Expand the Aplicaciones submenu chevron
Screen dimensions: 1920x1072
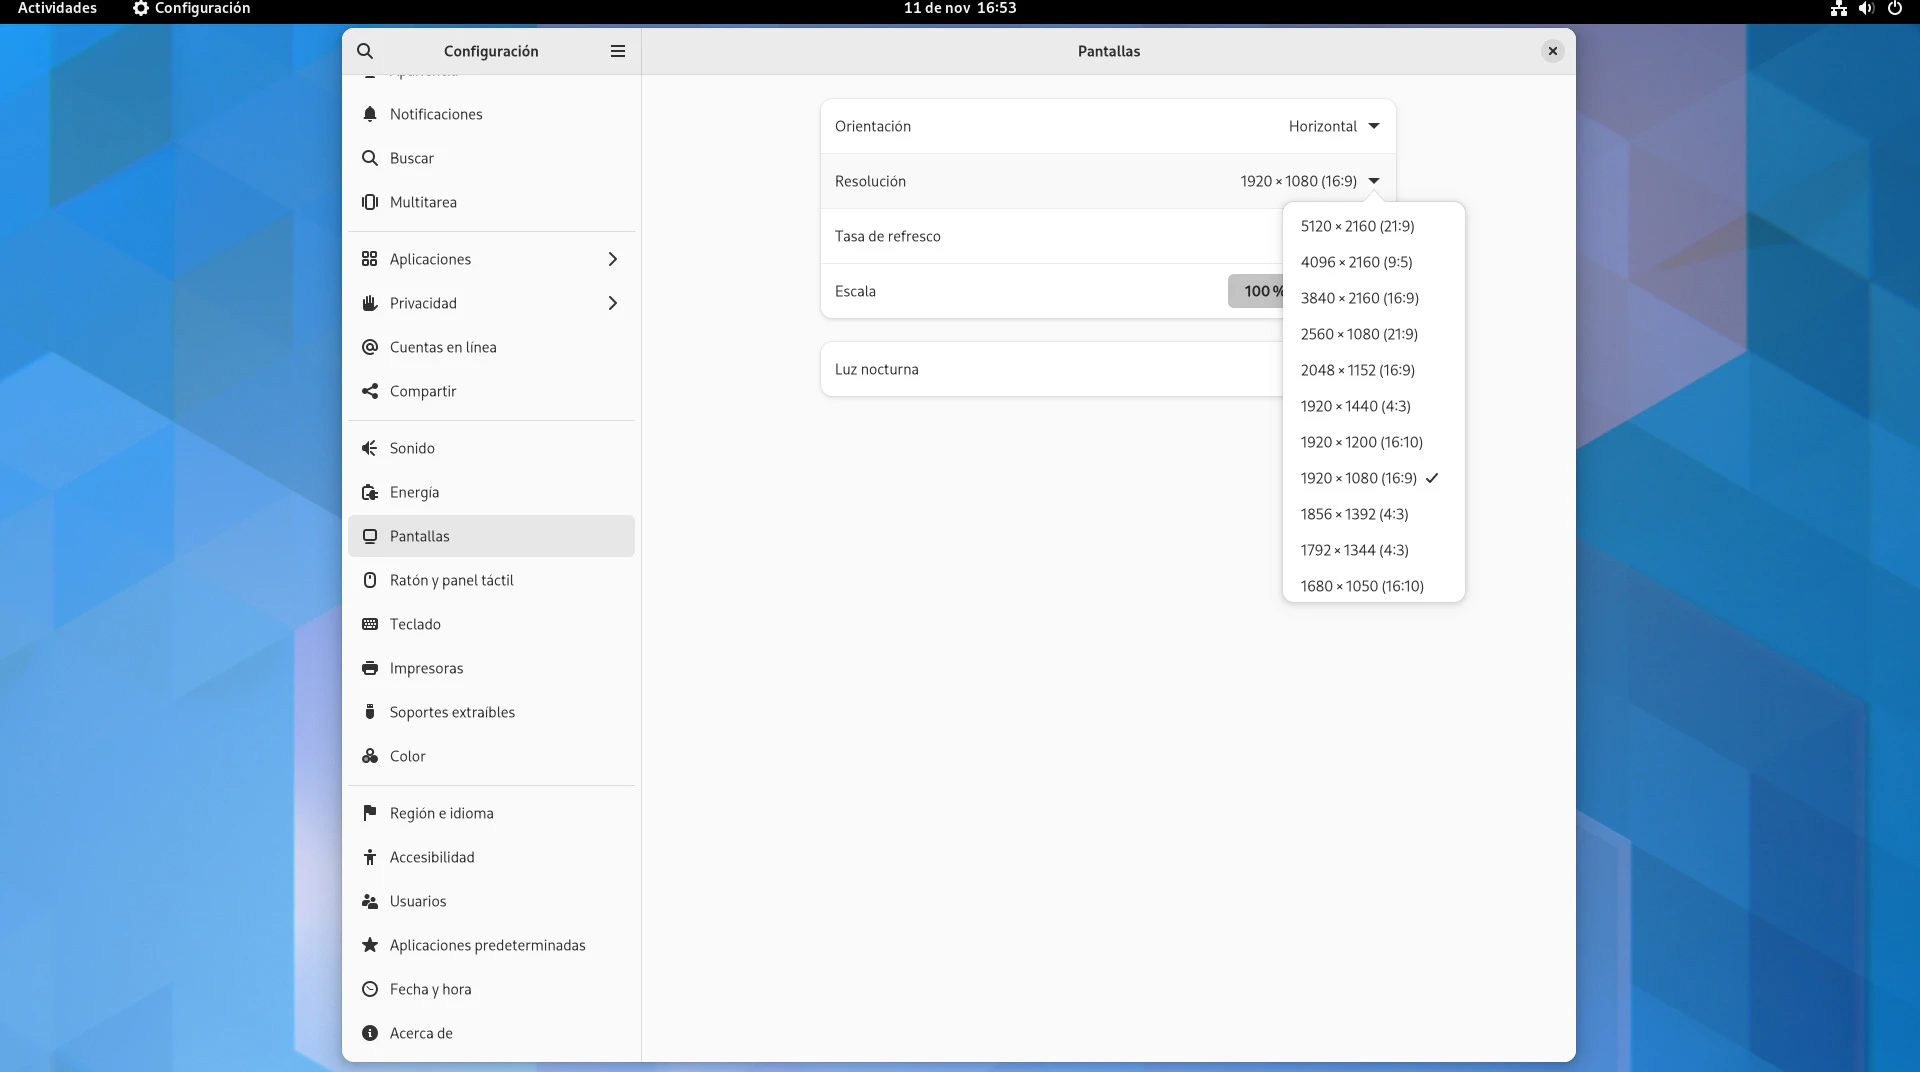[612, 259]
